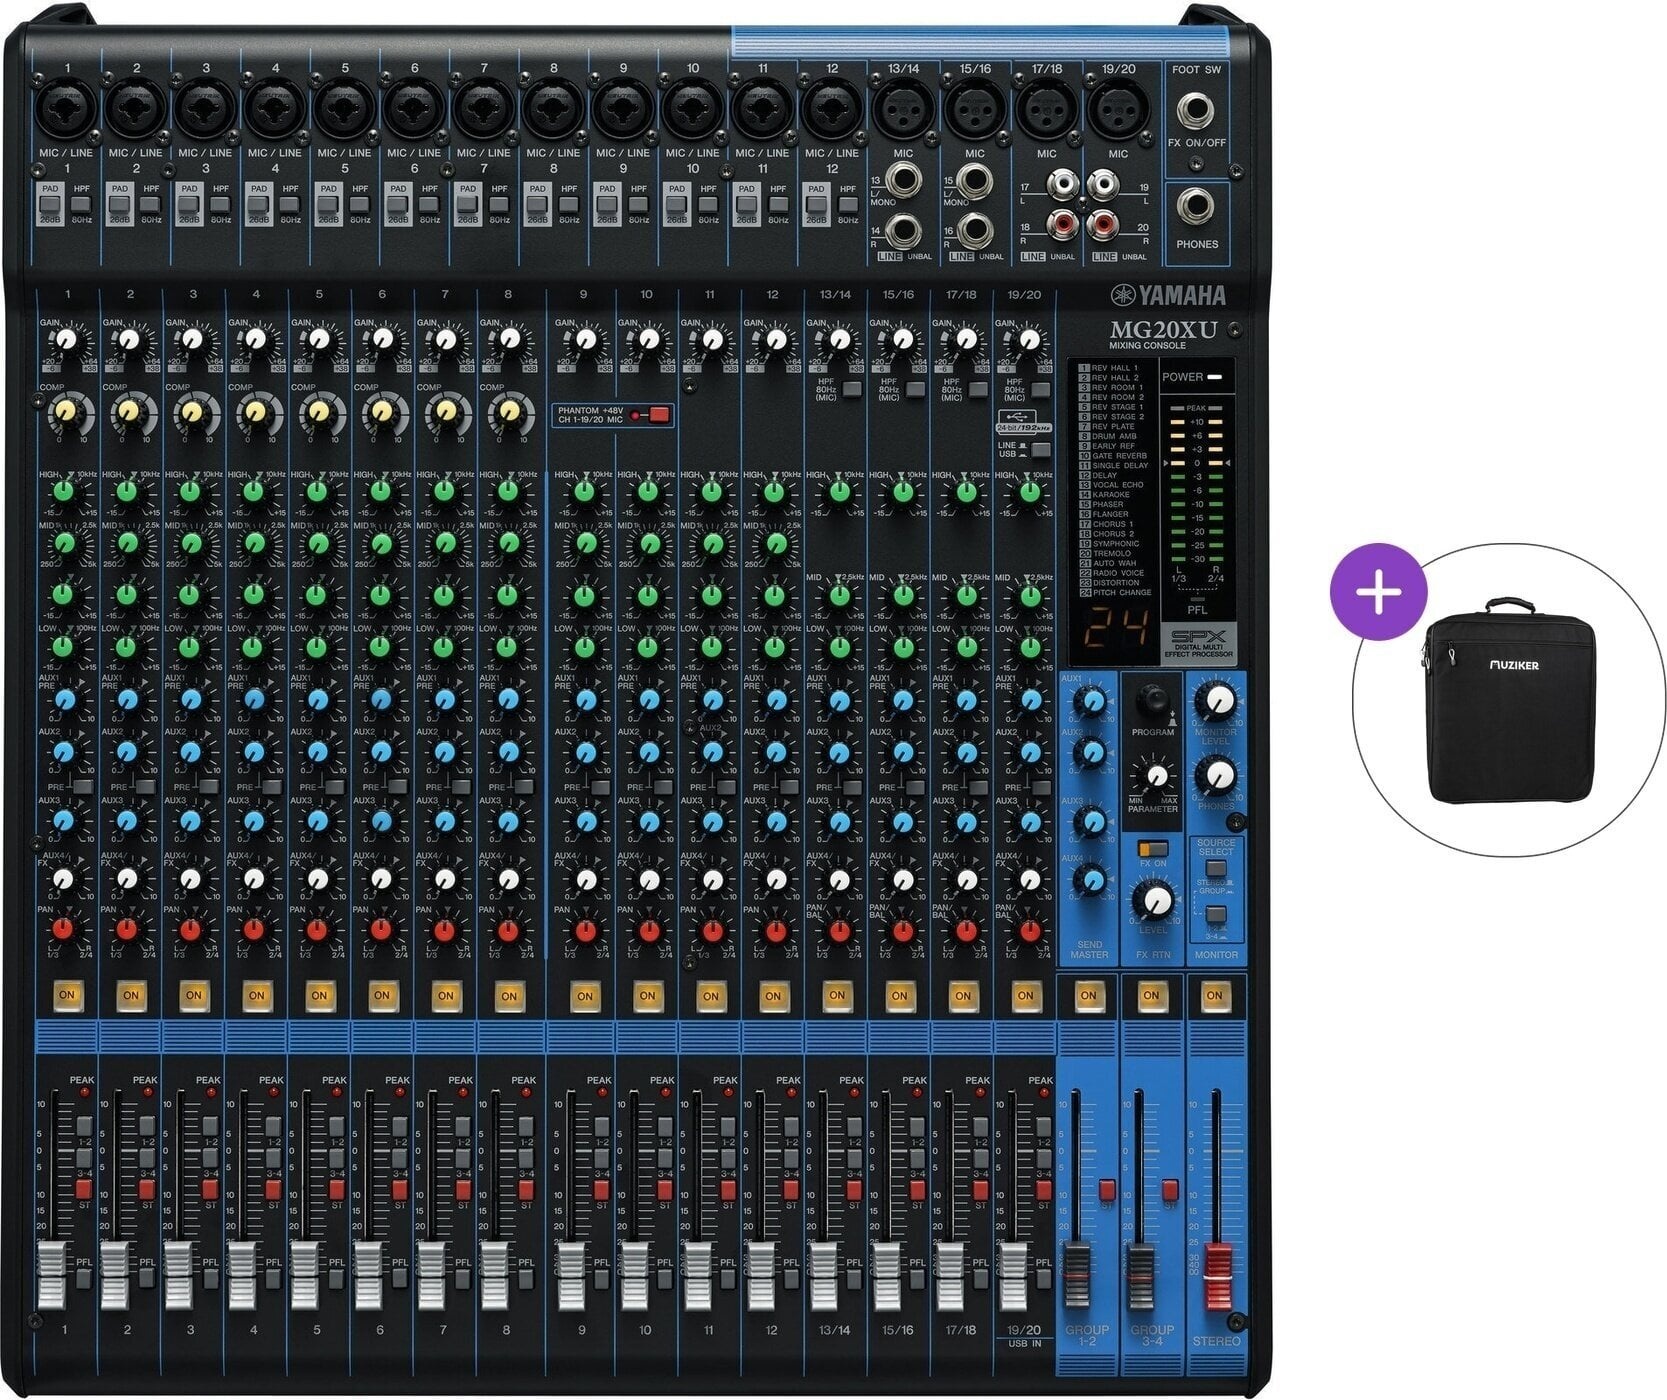
Task: Click the 13/14 HPF 80Hz switch
Action: point(851,390)
